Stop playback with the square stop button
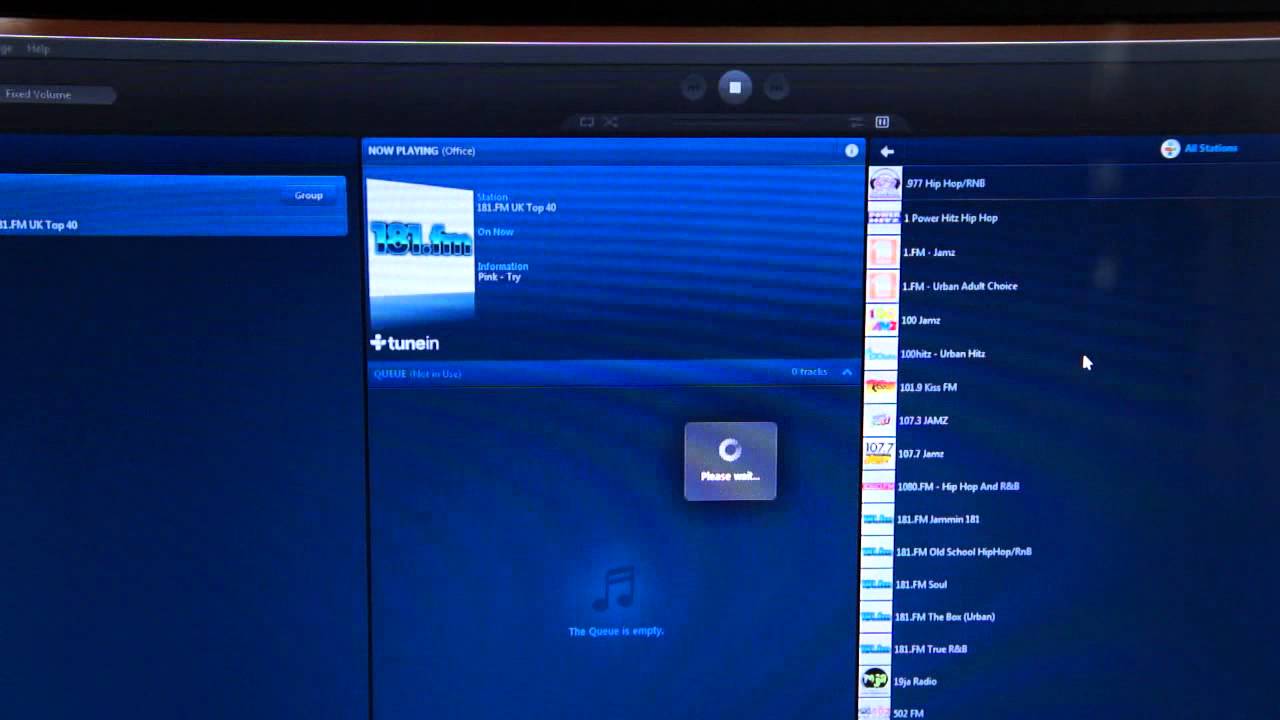Screen dimensions: 1280x720 735,87
